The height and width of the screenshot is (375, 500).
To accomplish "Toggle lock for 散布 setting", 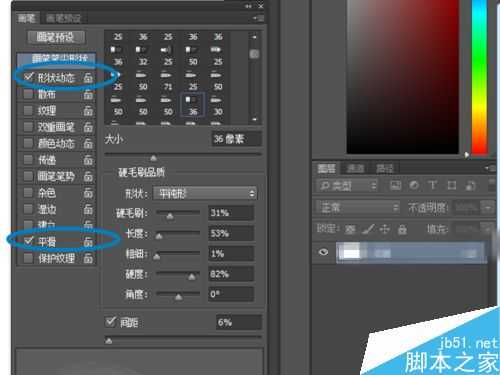I will (x=88, y=94).
